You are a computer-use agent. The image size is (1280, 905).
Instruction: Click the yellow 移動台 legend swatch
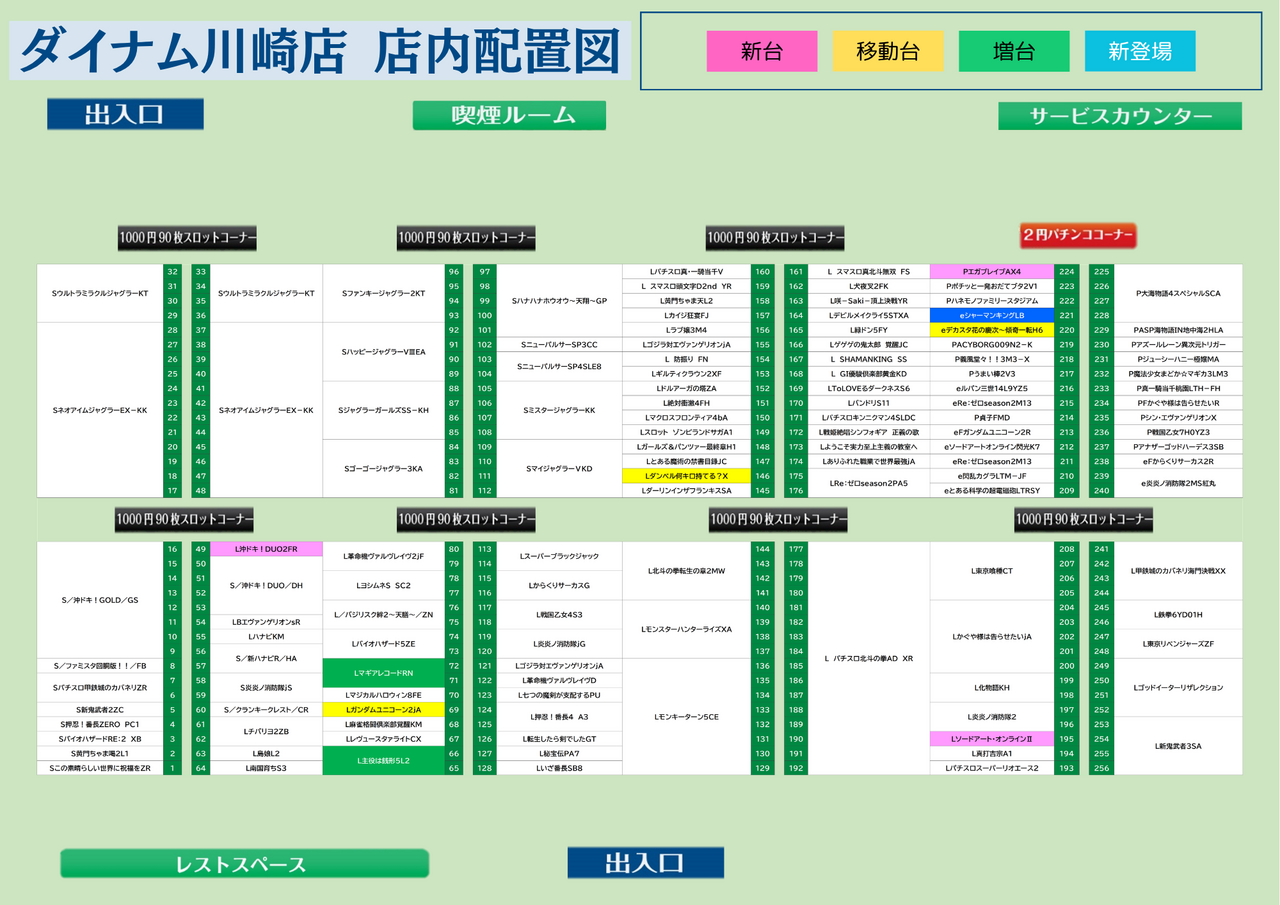888,51
